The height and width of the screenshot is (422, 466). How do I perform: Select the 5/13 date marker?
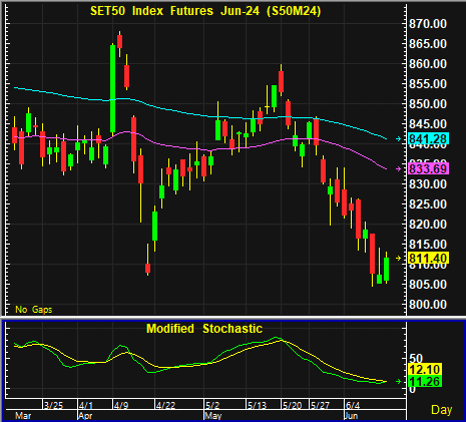pyautogui.click(x=257, y=406)
